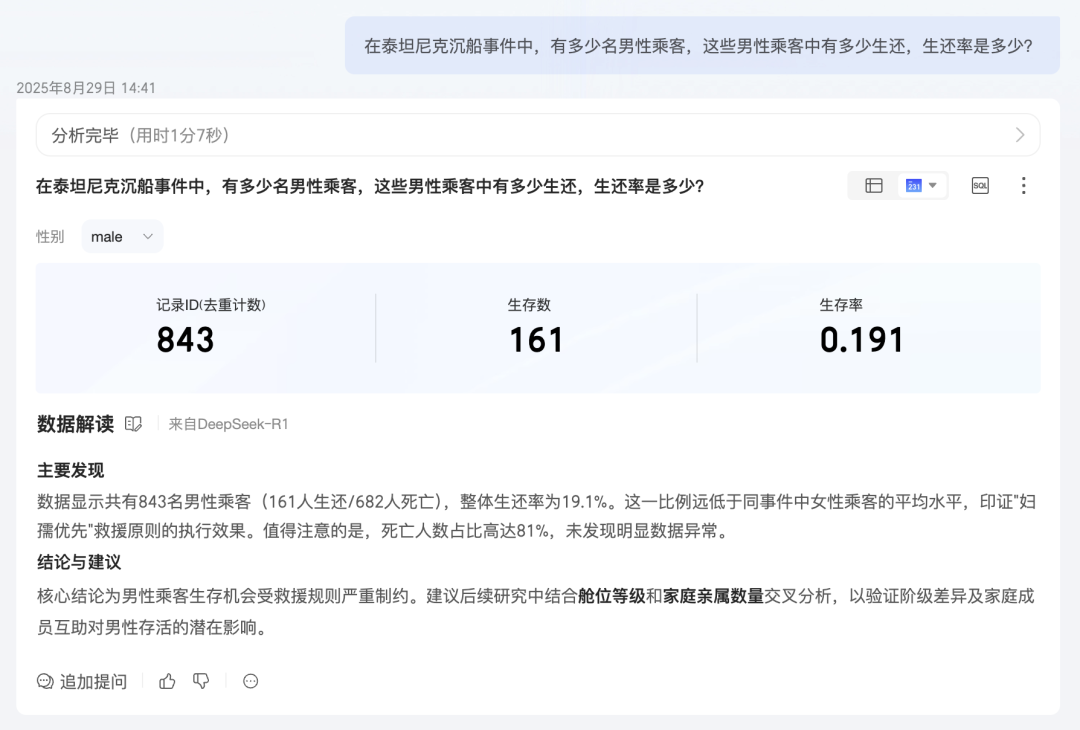Open the round ellipsis bubble icon

[251, 682]
